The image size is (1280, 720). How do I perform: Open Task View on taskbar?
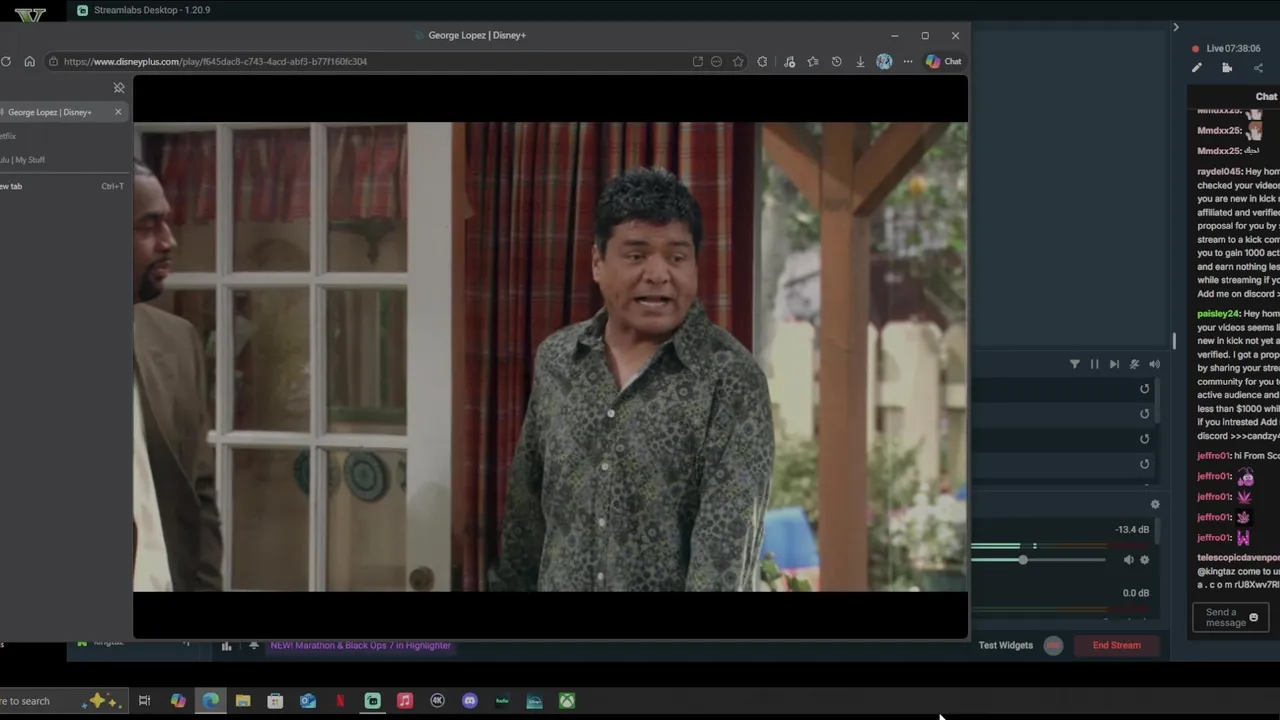tap(144, 701)
